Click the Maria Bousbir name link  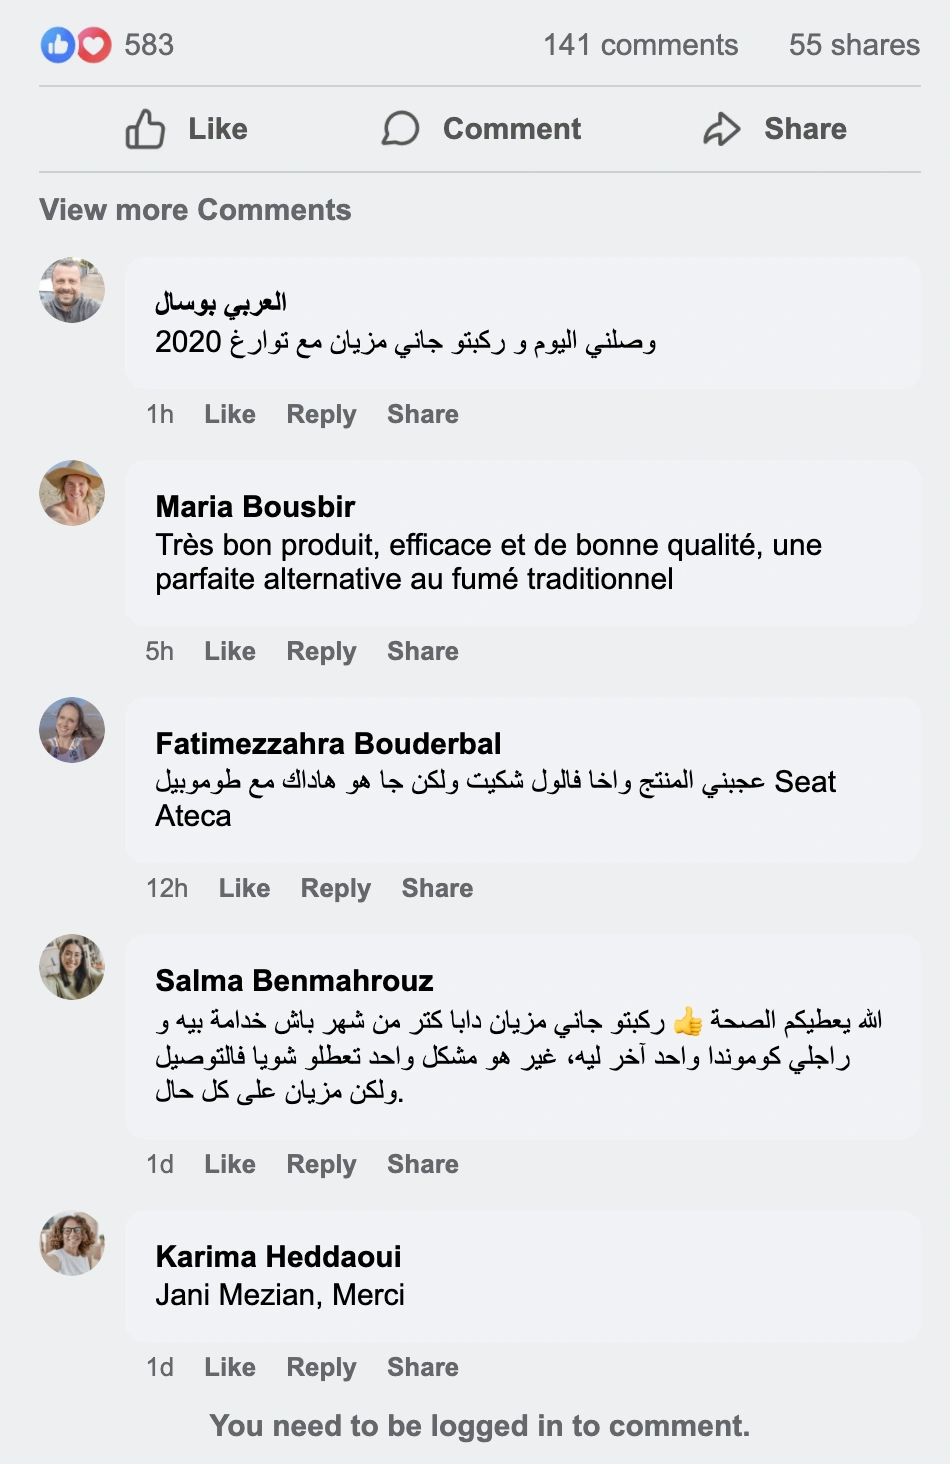click(x=255, y=507)
